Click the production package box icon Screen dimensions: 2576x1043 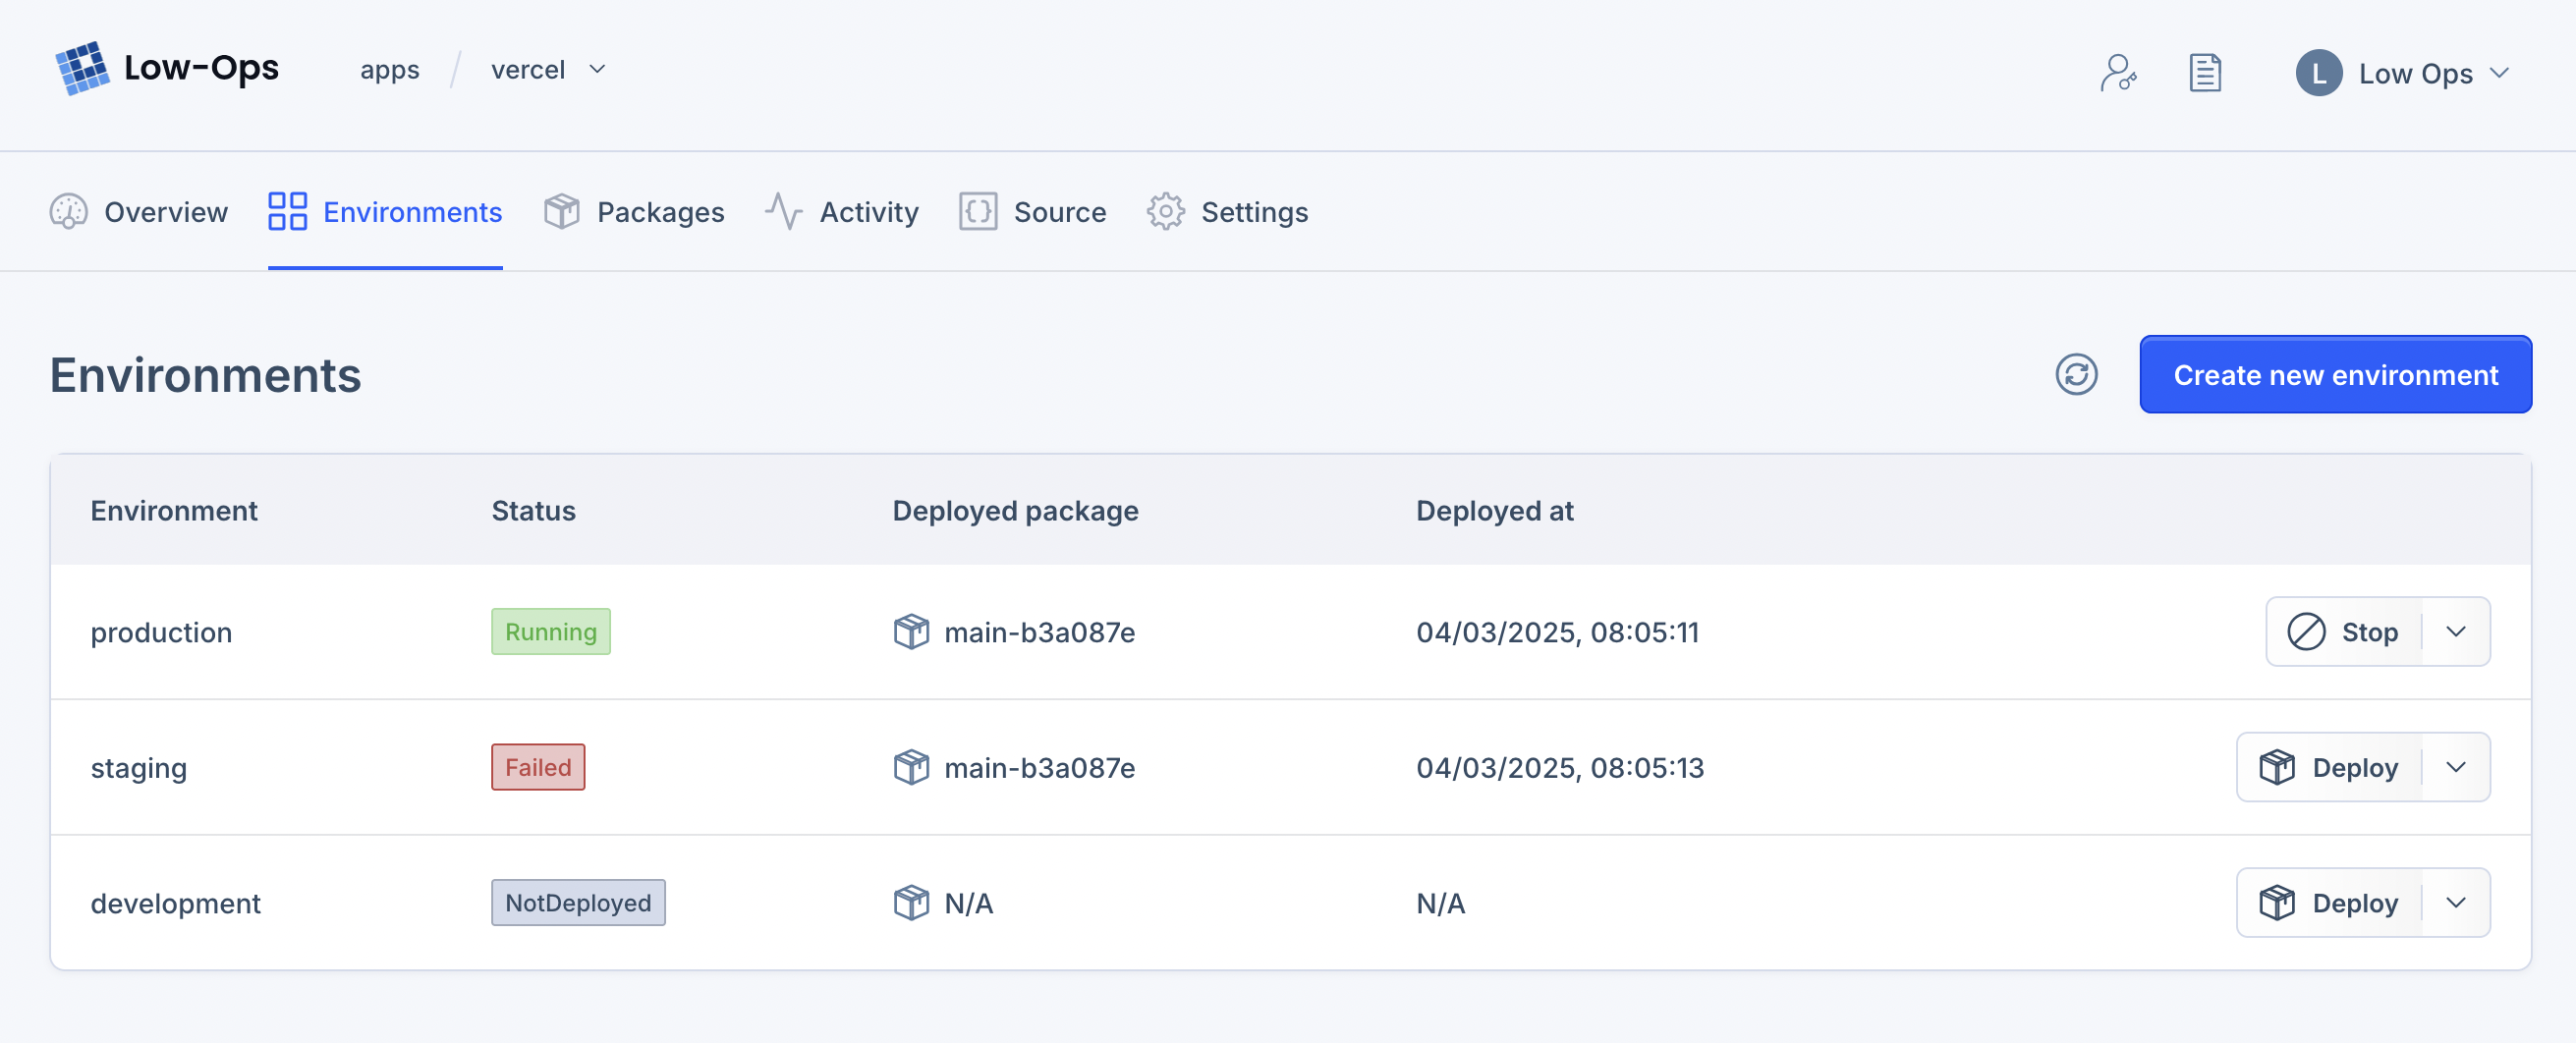pyautogui.click(x=911, y=632)
